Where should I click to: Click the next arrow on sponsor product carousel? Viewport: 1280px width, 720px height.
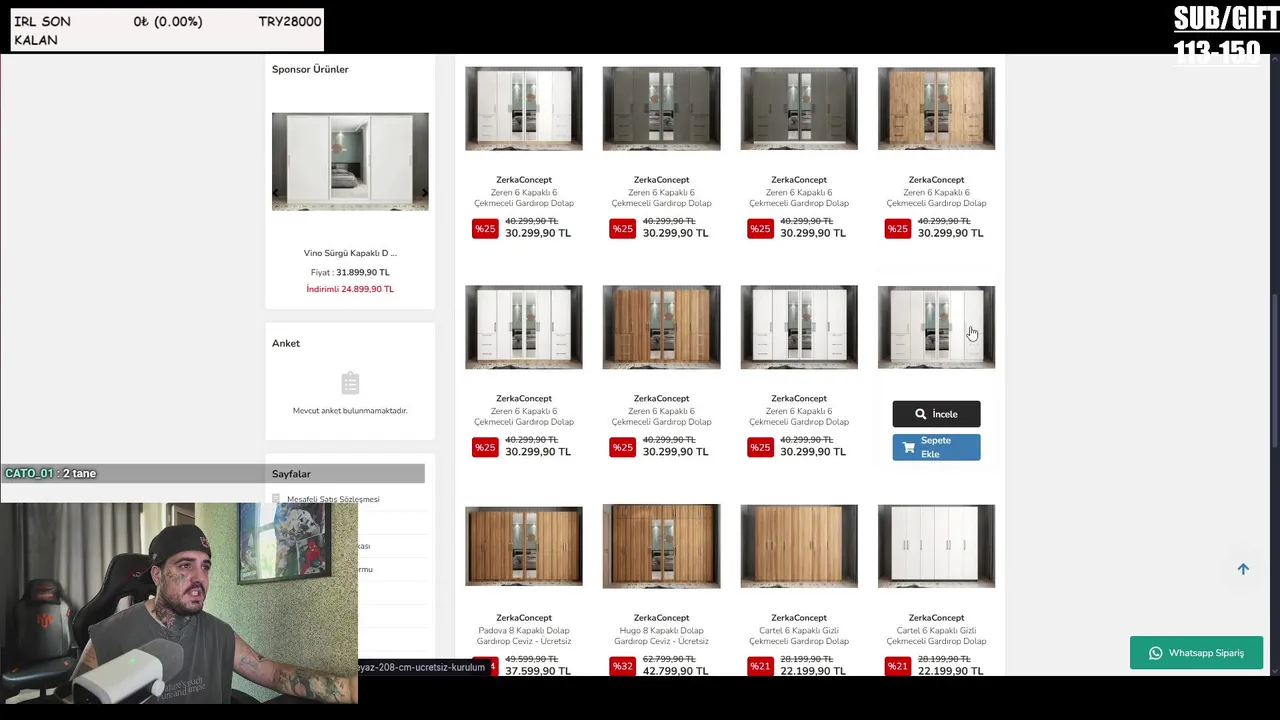coord(424,194)
